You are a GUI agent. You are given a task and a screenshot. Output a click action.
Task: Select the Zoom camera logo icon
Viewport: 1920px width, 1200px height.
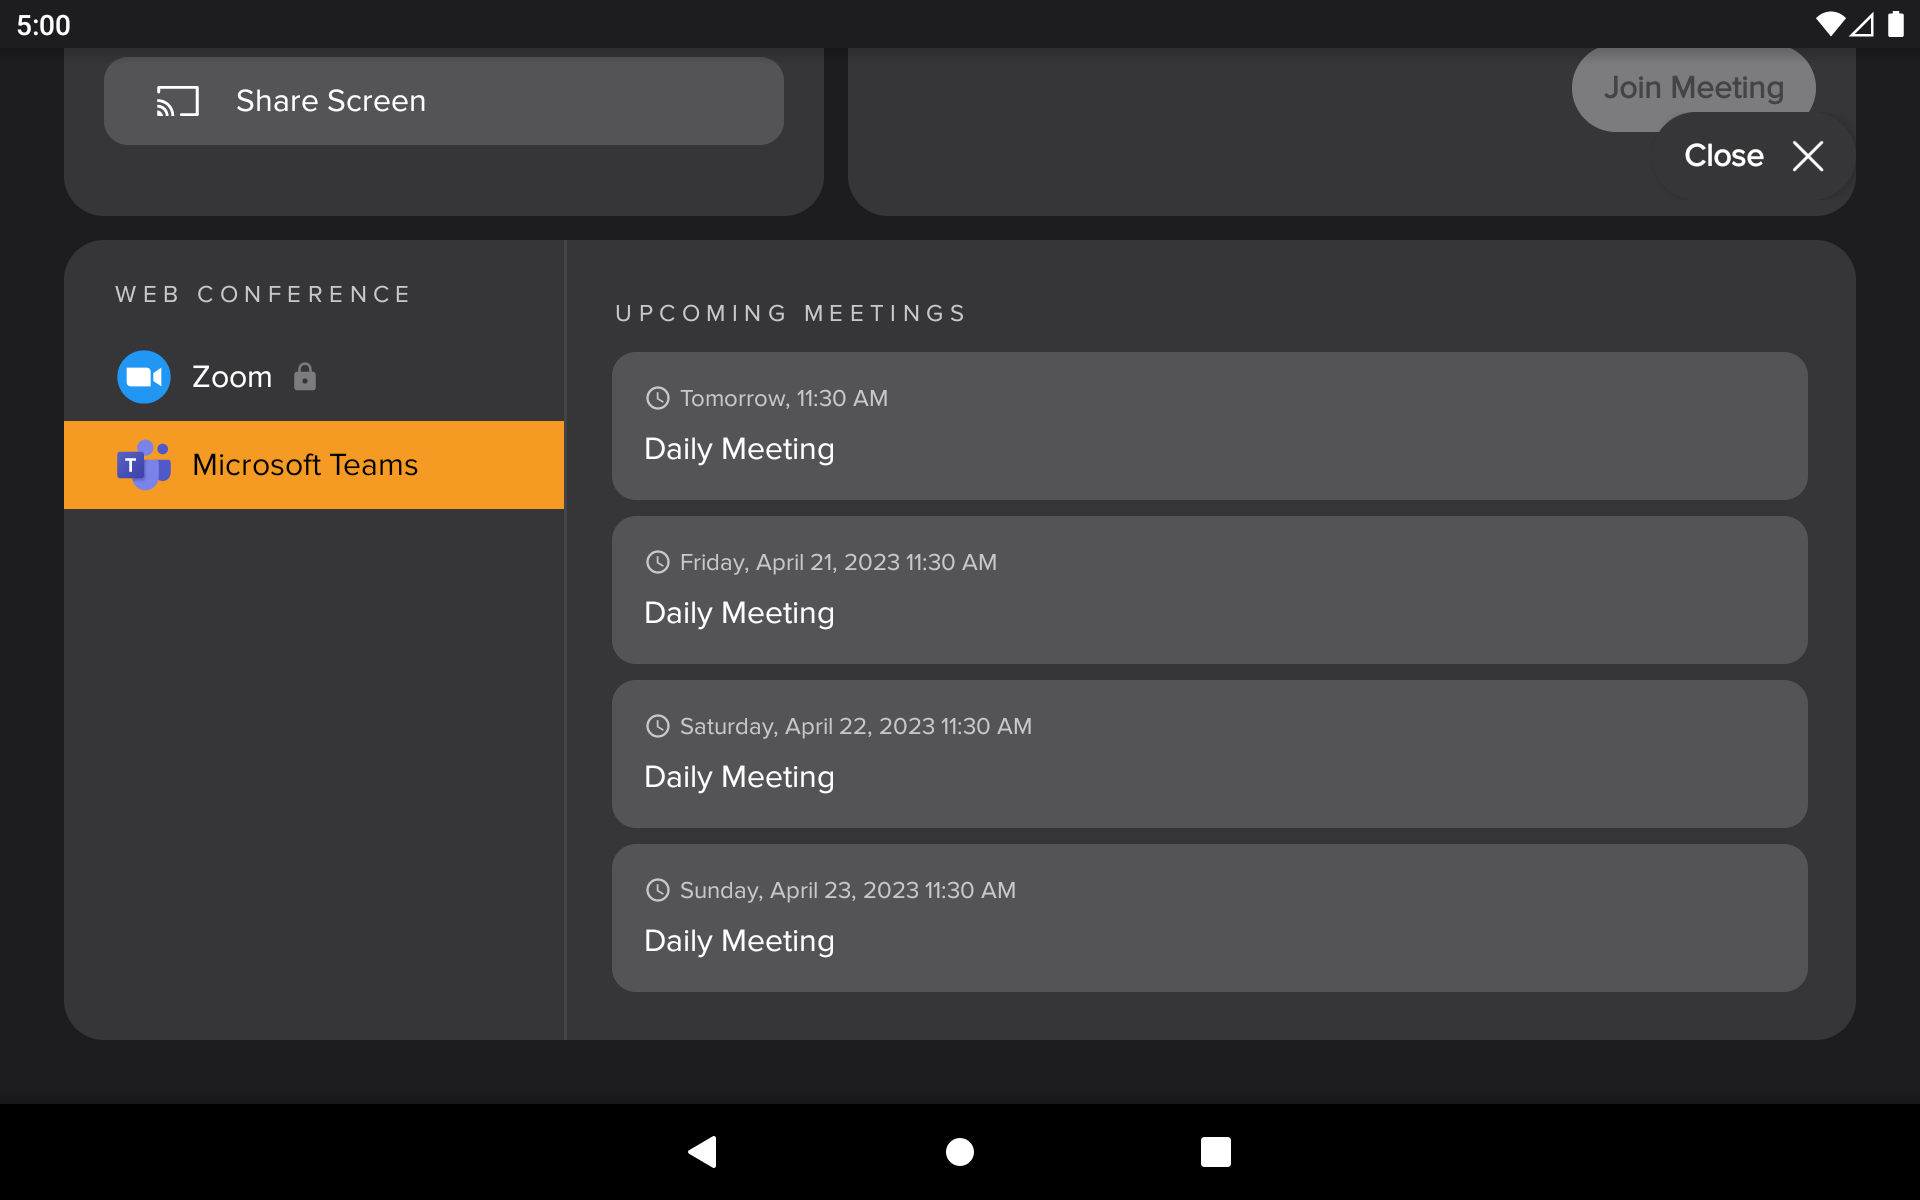(144, 377)
